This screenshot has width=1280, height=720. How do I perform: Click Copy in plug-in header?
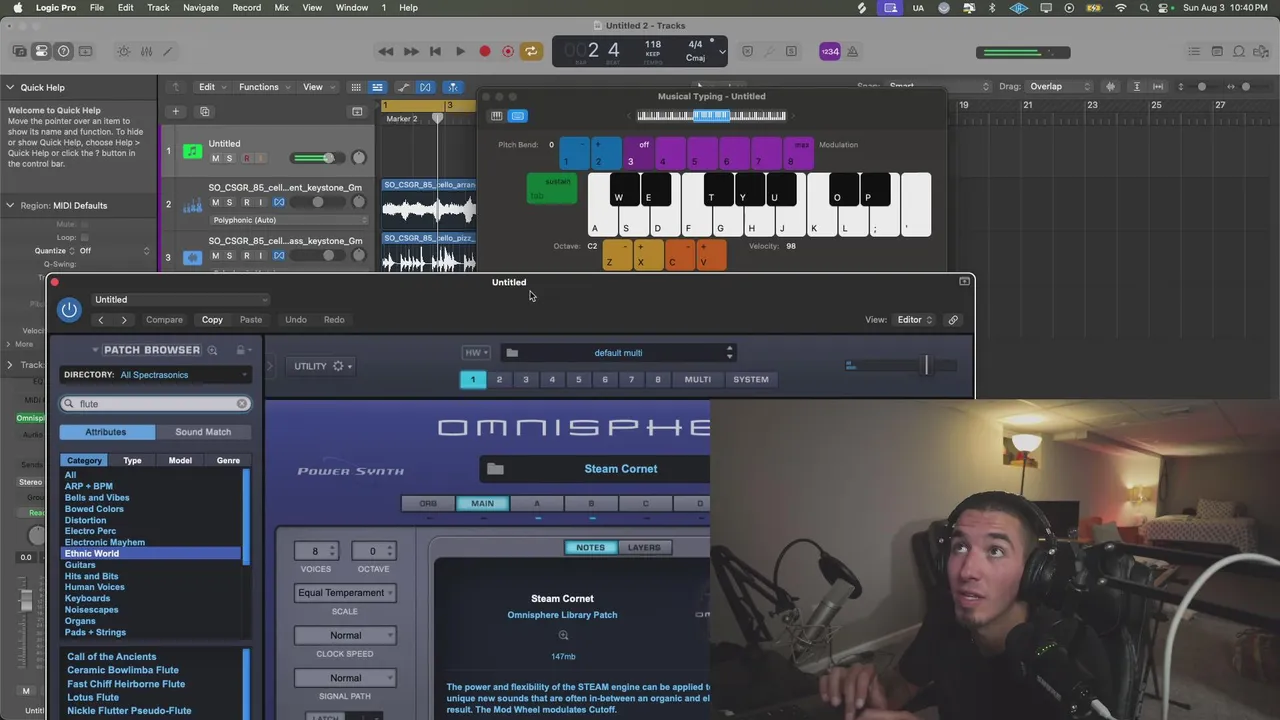click(212, 320)
